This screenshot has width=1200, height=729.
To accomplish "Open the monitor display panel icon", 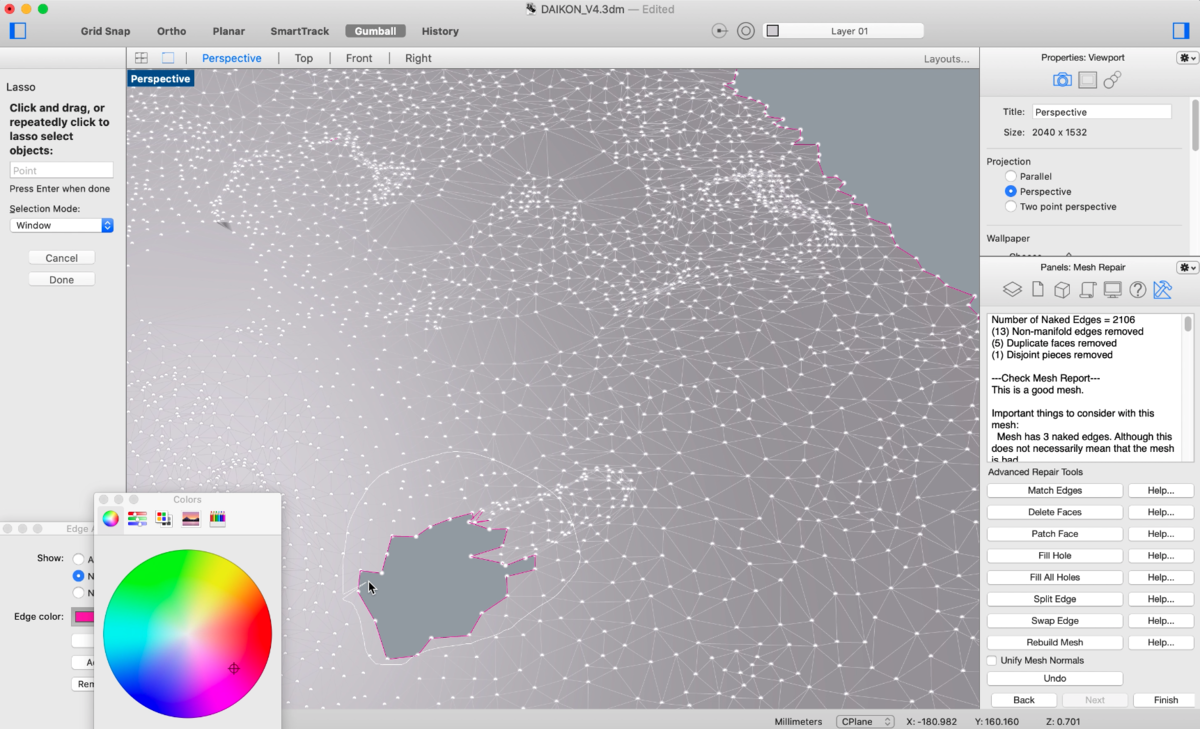I will (1112, 290).
